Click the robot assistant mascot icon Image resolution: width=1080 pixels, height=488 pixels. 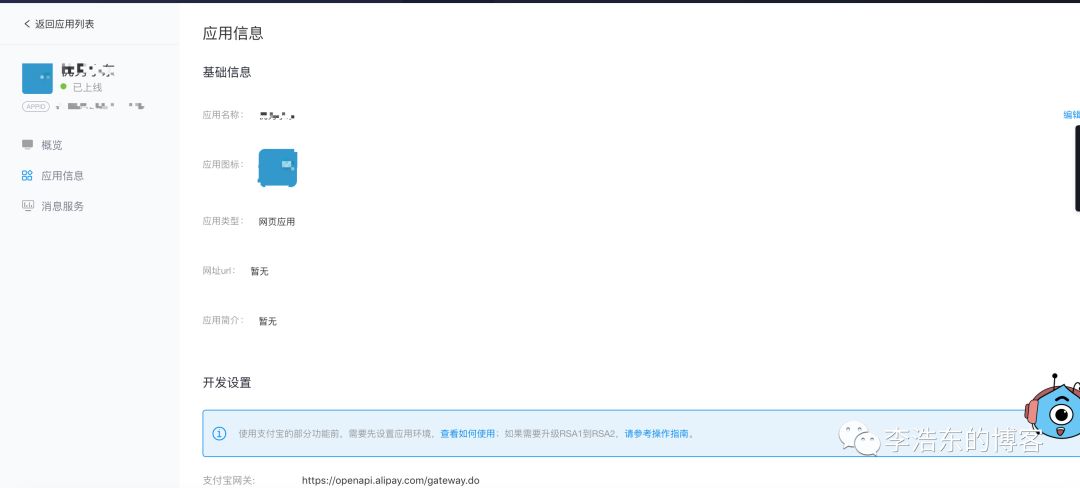click(x=1054, y=407)
